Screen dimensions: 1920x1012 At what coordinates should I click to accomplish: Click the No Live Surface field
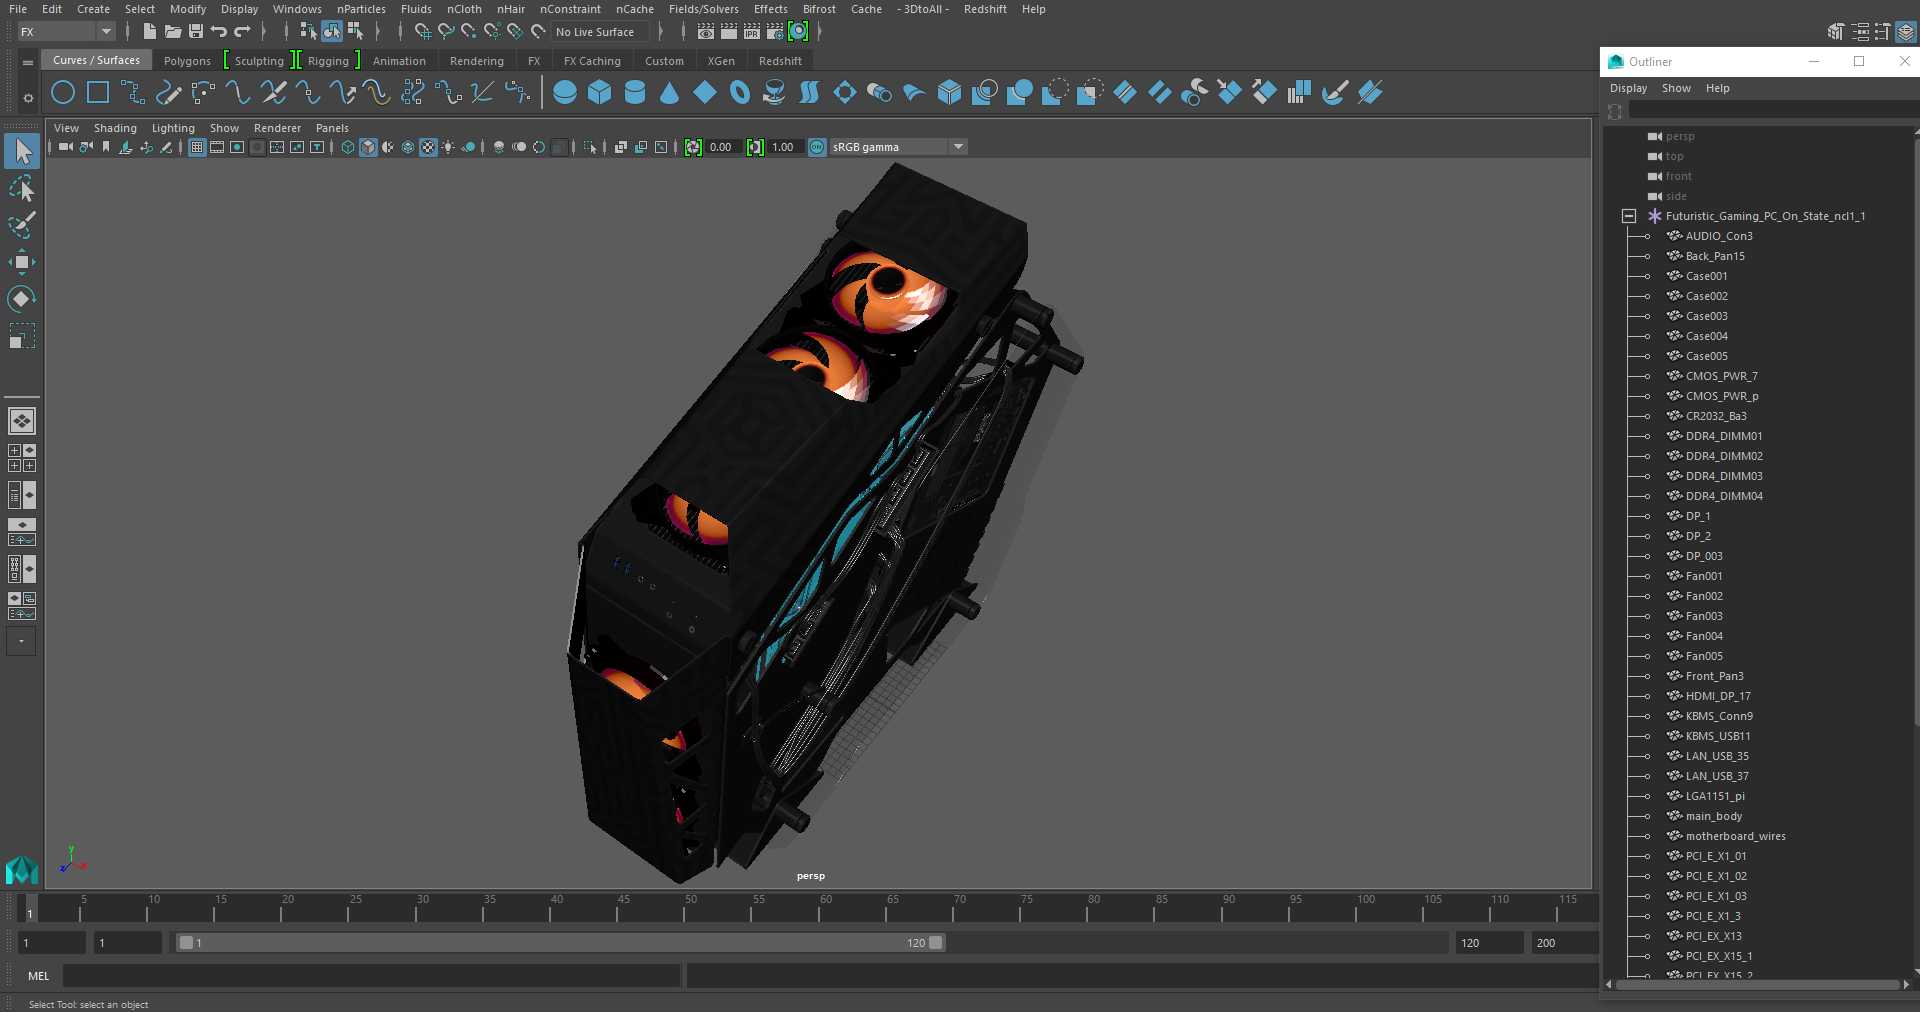click(603, 32)
